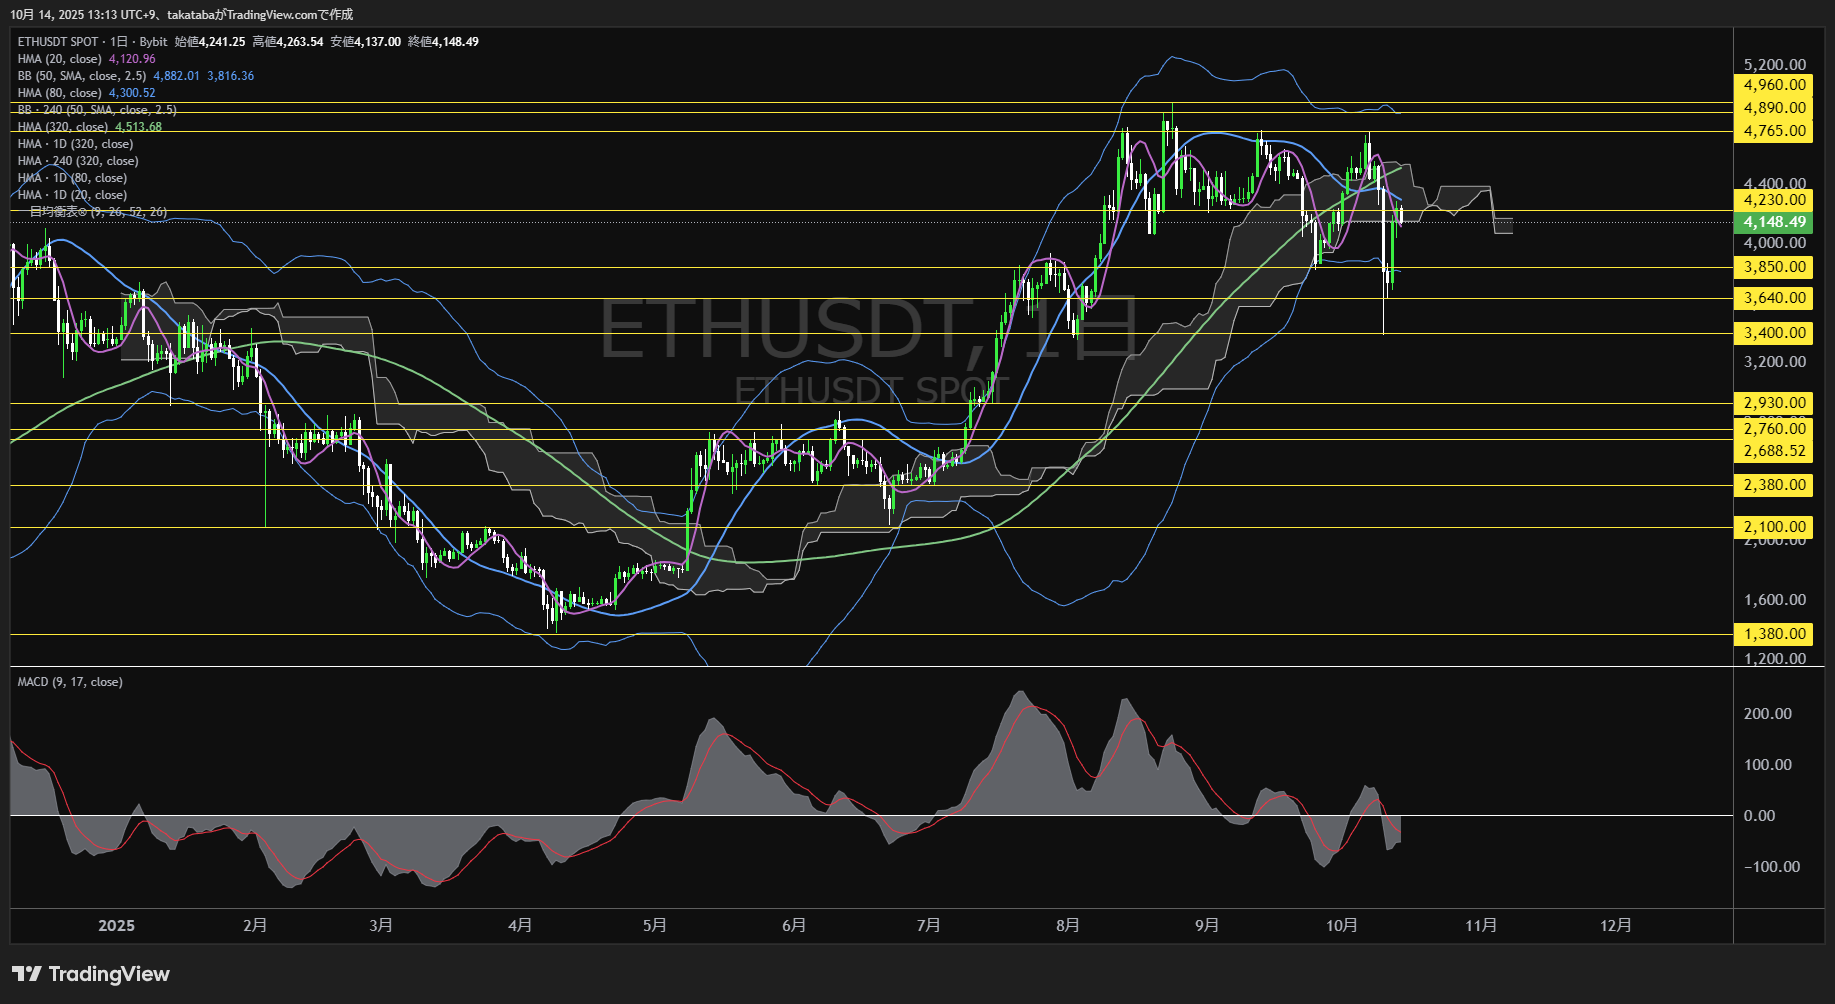1835x1004 pixels.
Task: Click the 2,100.00 support line price label
Action: point(1774,527)
